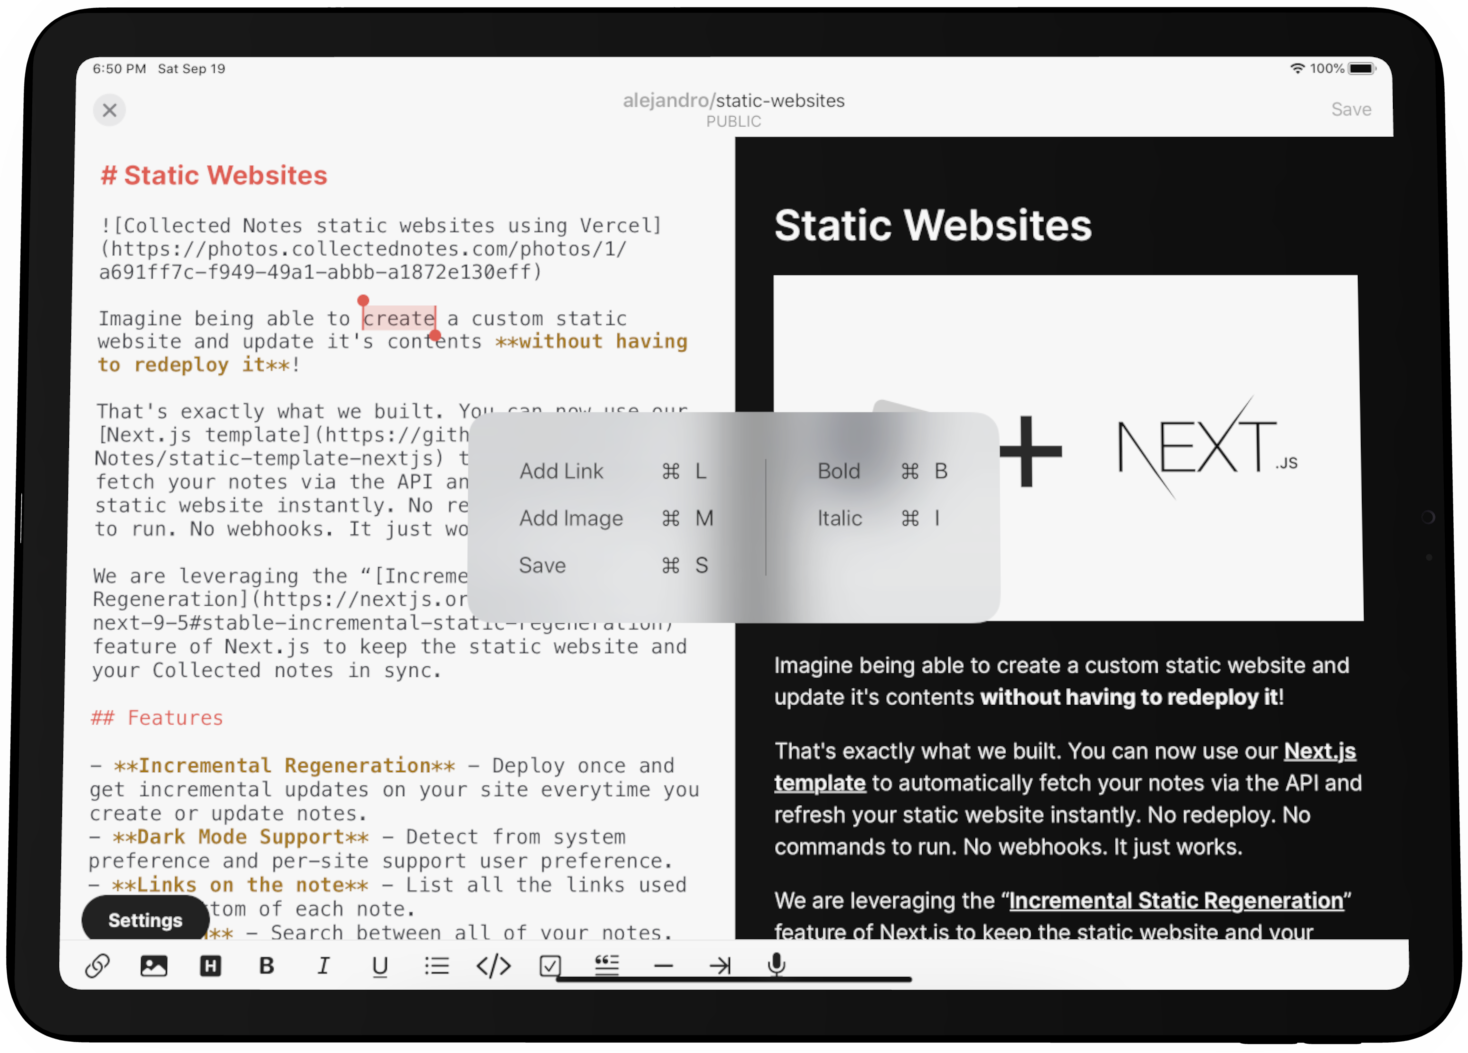
Task: Insert a link using the chain icon
Action: [97, 965]
